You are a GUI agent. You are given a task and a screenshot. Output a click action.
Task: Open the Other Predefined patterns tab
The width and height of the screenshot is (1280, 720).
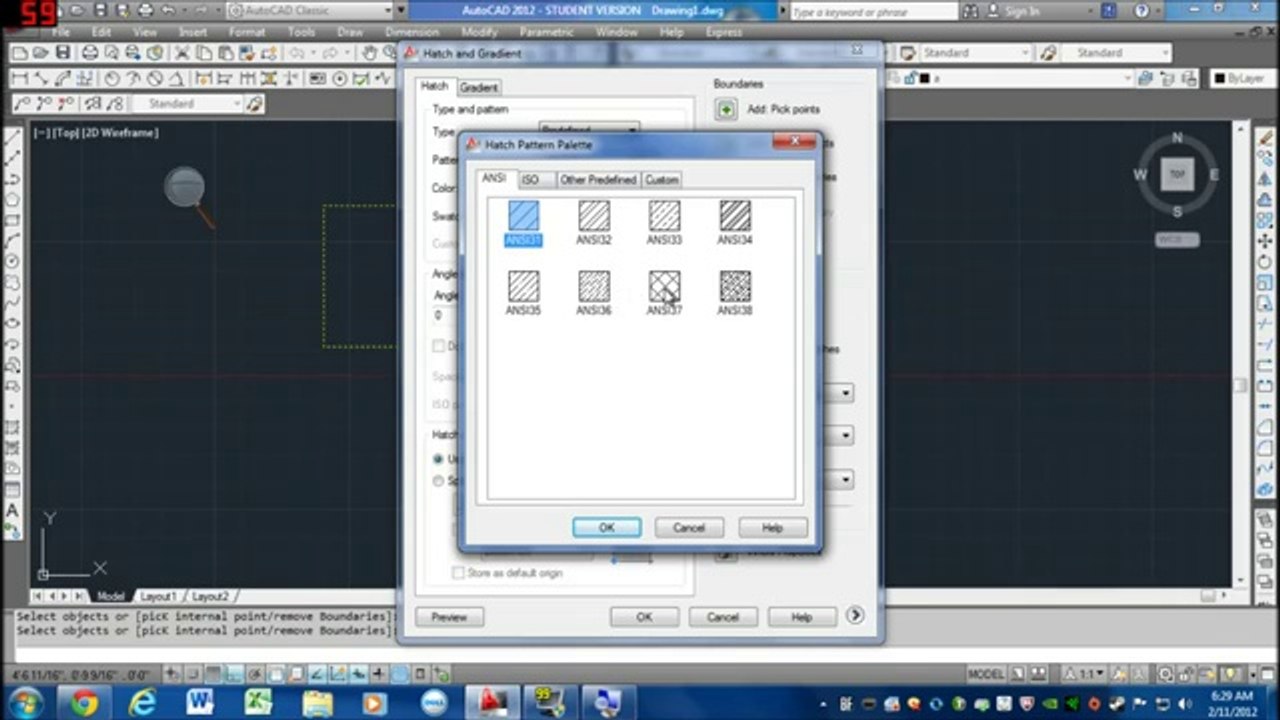pos(598,180)
